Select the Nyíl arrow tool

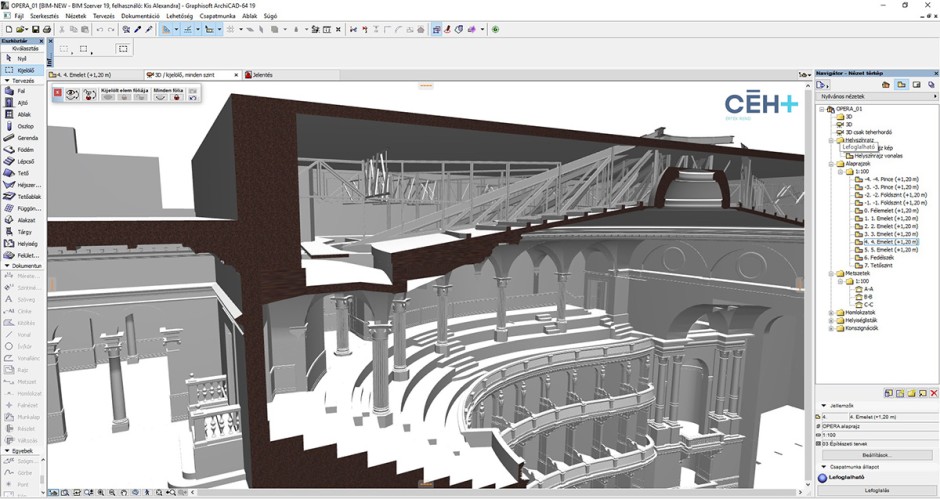pyautogui.click(x=21, y=59)
